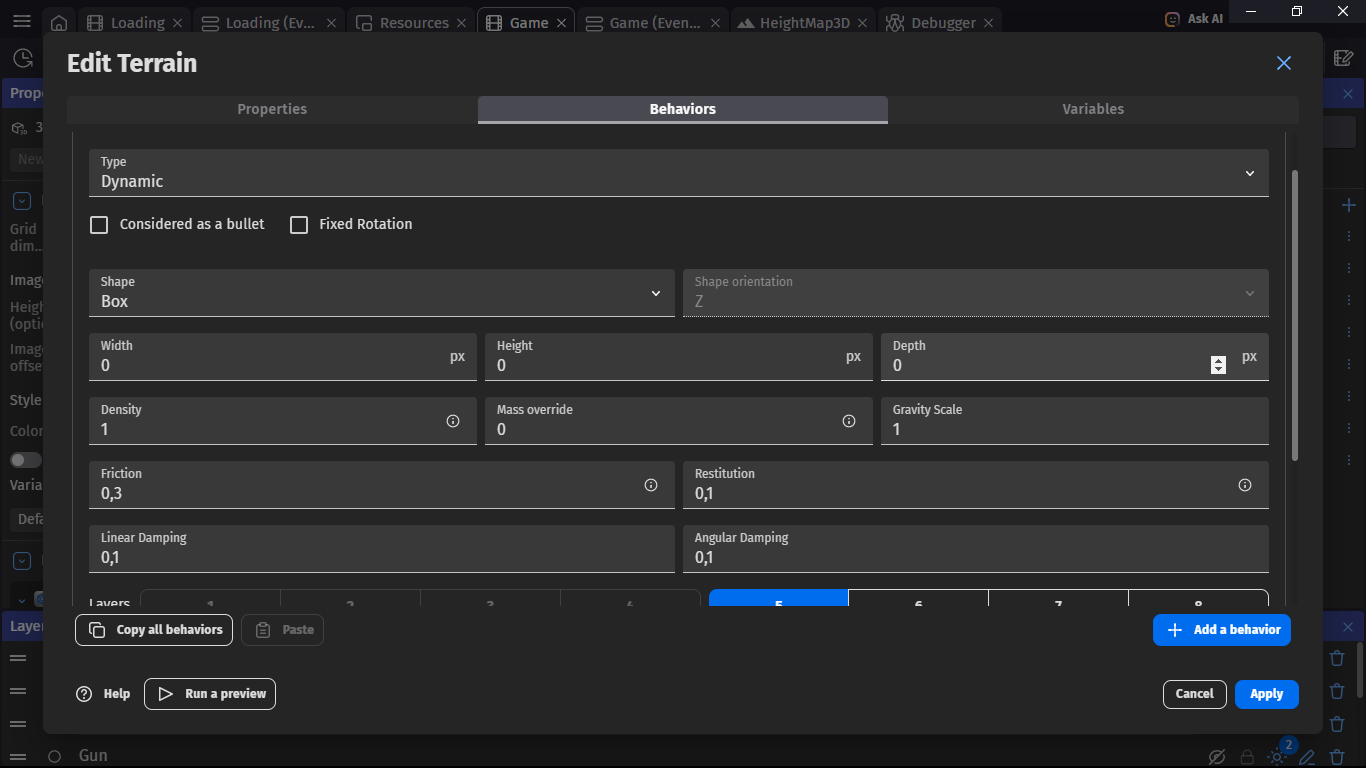Screen dimensions: 1366x768
Task: Switch to the Properties tab
Action: [272, 109]
